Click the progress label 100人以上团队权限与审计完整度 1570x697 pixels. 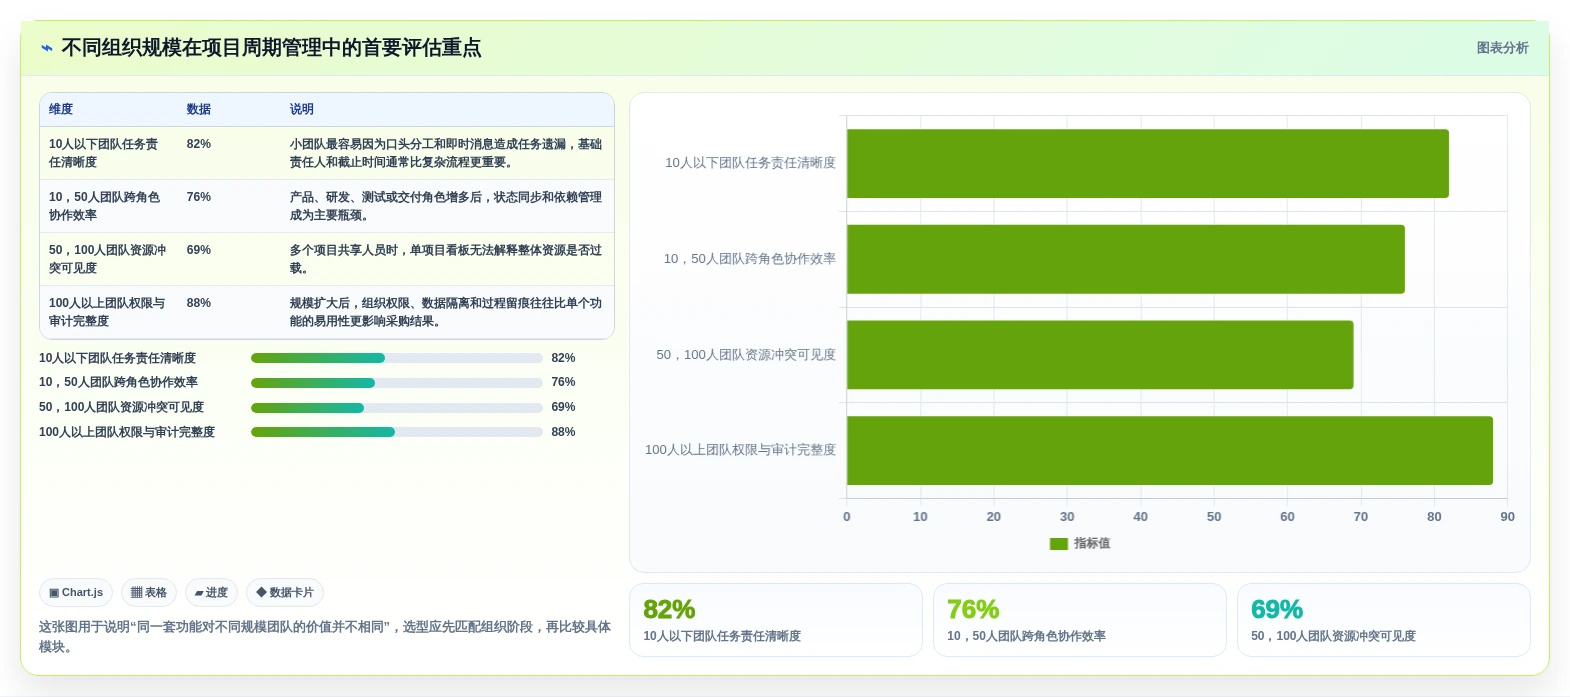click(x=127, y=432)
